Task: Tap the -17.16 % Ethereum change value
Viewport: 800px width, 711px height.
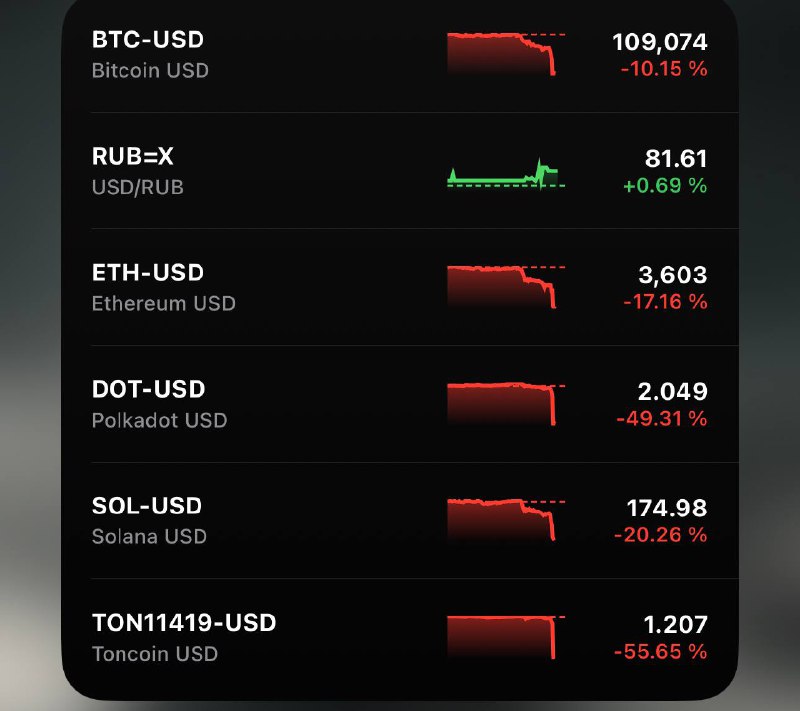Action: (663, 302)
